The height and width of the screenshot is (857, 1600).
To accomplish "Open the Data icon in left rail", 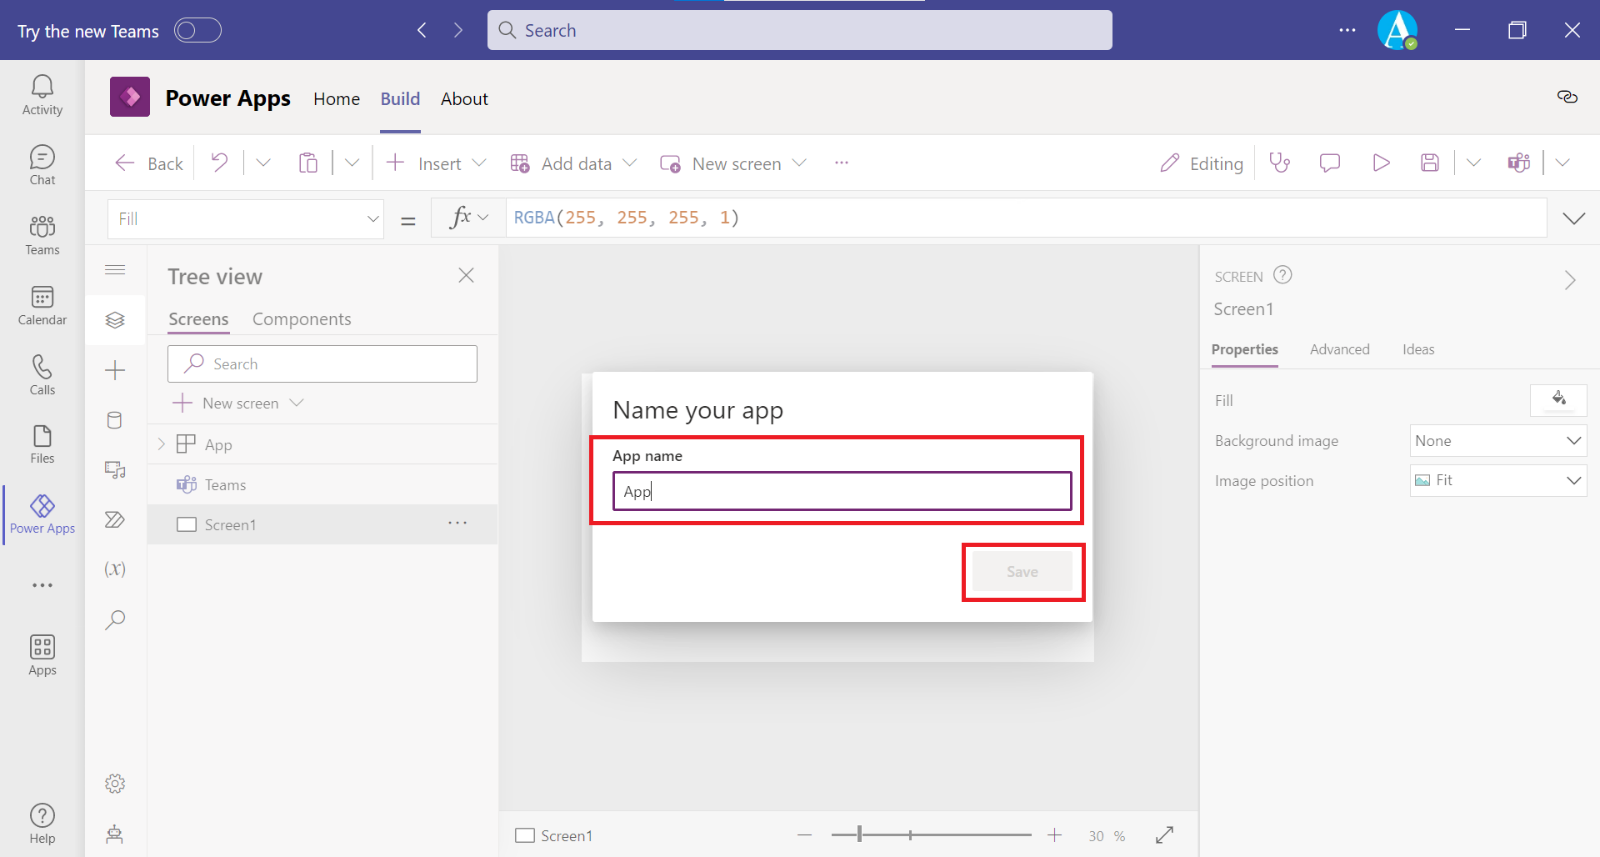I will 115,420.
